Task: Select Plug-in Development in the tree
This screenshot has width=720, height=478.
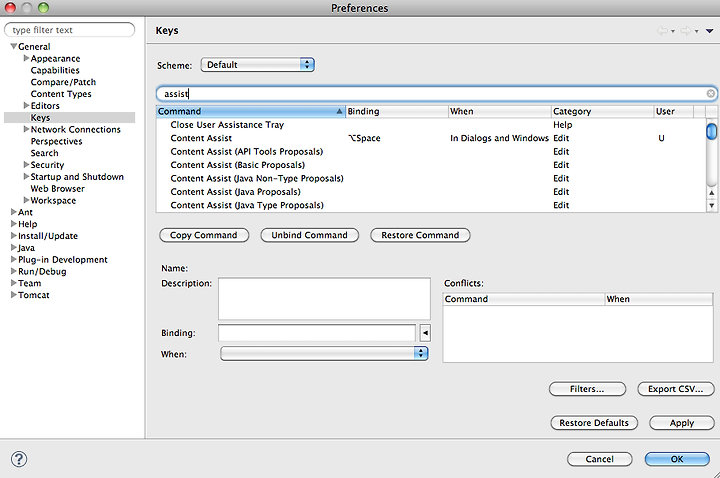Action: [63, 259]
